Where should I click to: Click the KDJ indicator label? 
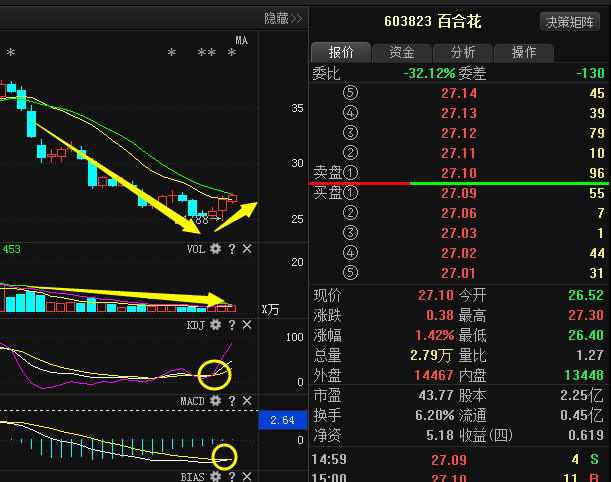pos(196,325)
